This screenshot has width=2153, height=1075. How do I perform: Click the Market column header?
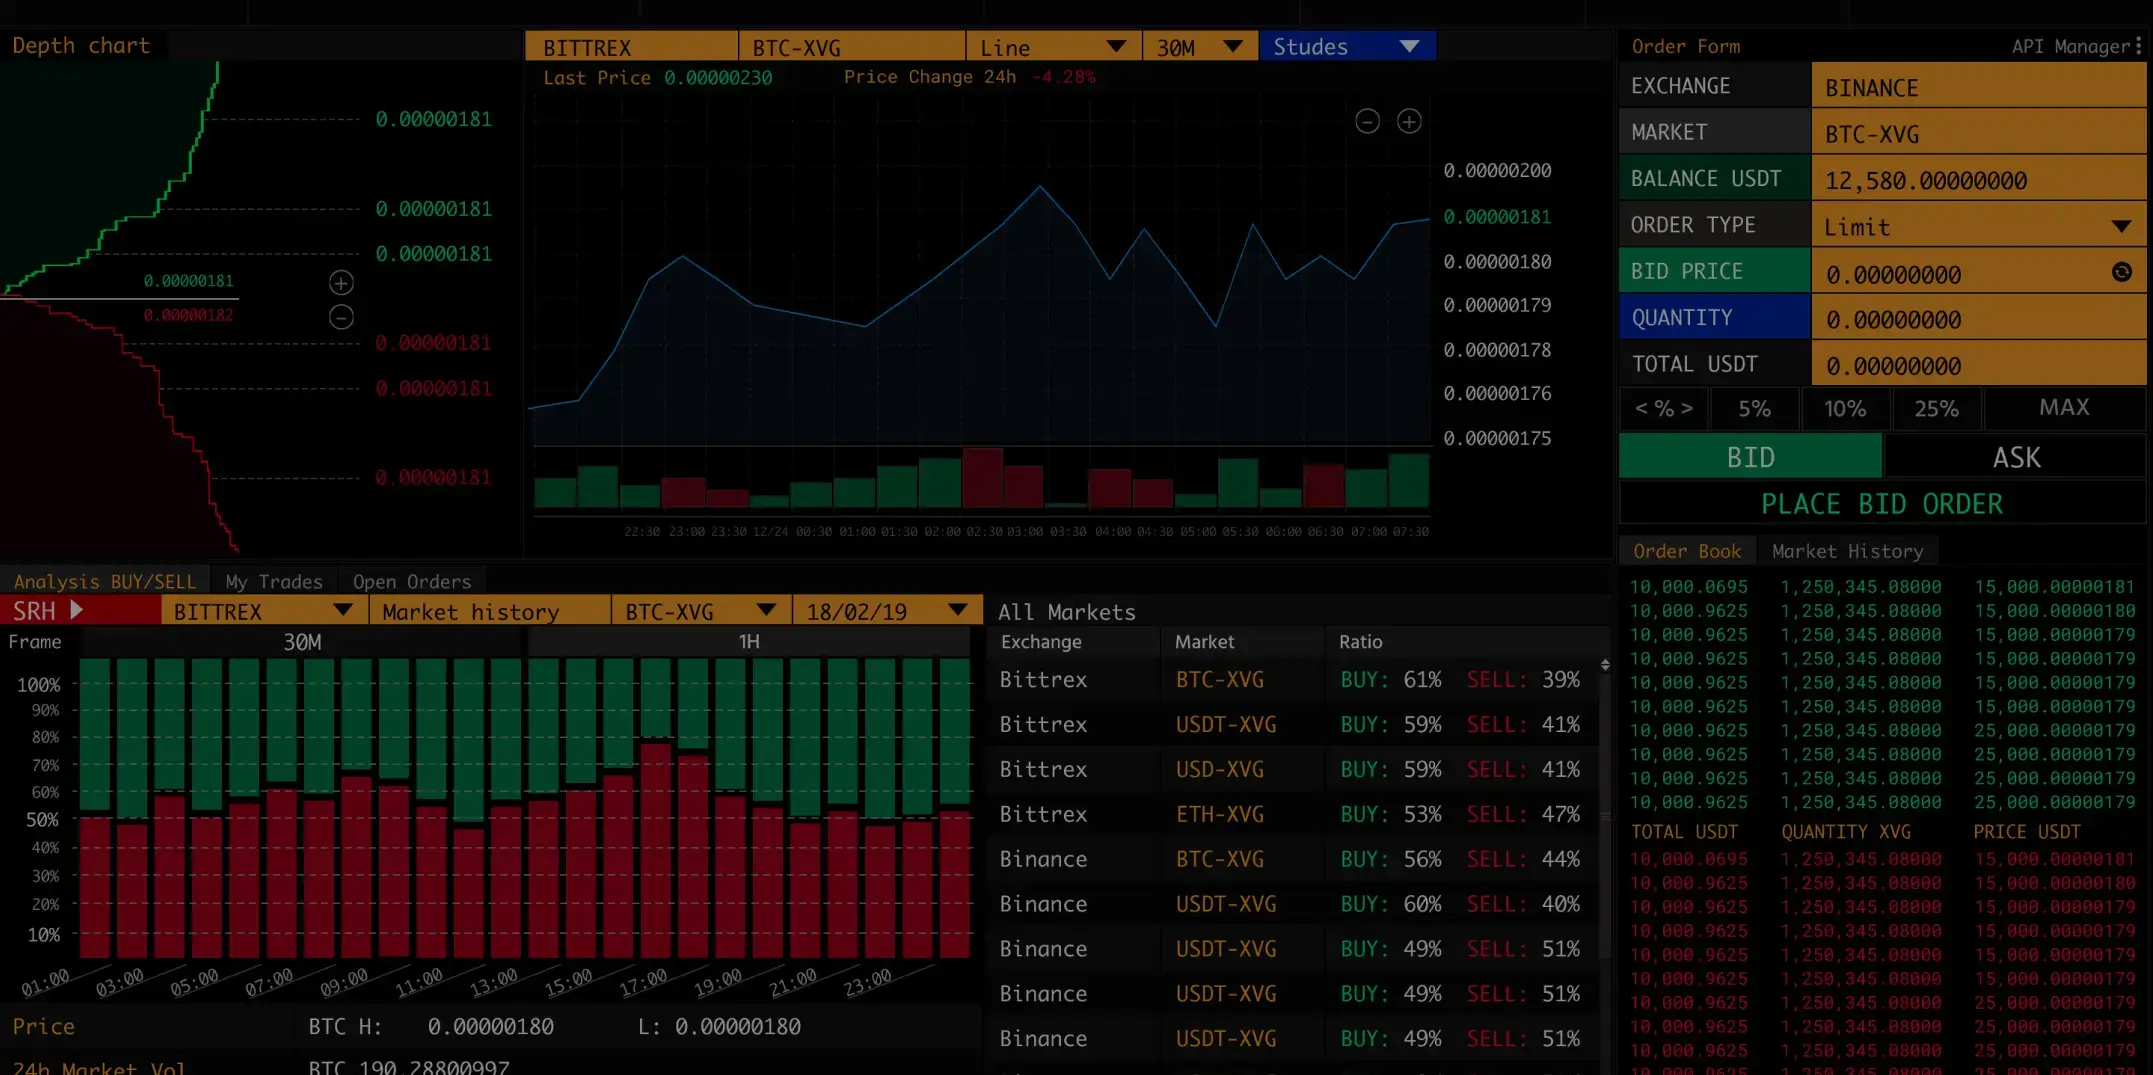[x=1204, y=641]
